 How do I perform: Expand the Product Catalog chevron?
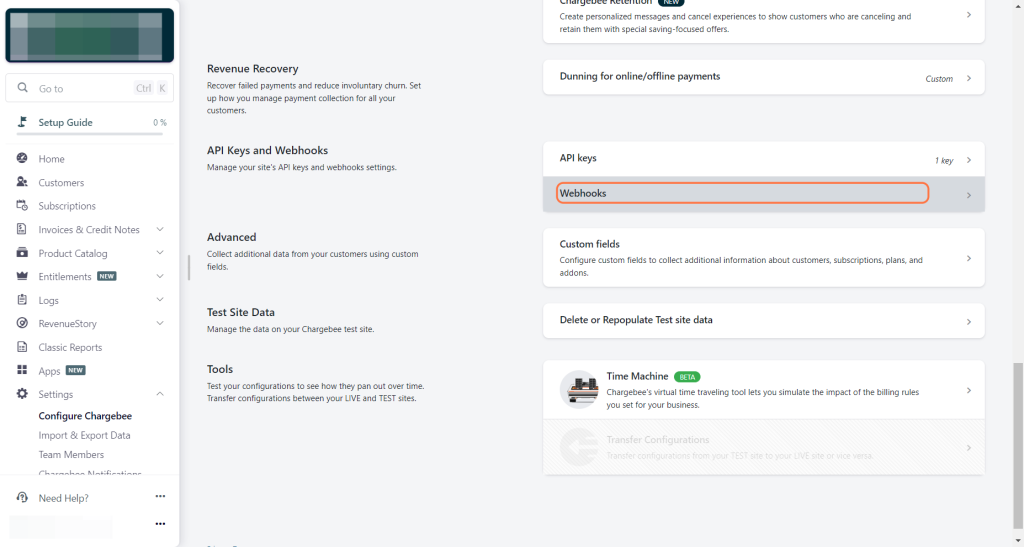[x=160, y=253]
